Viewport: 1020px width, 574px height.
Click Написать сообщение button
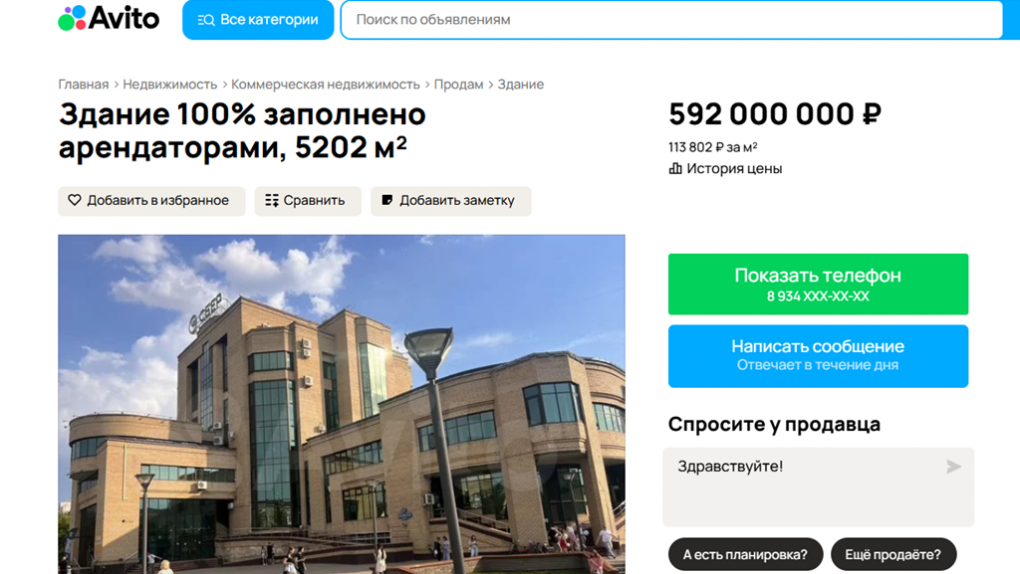click(818, 356)
